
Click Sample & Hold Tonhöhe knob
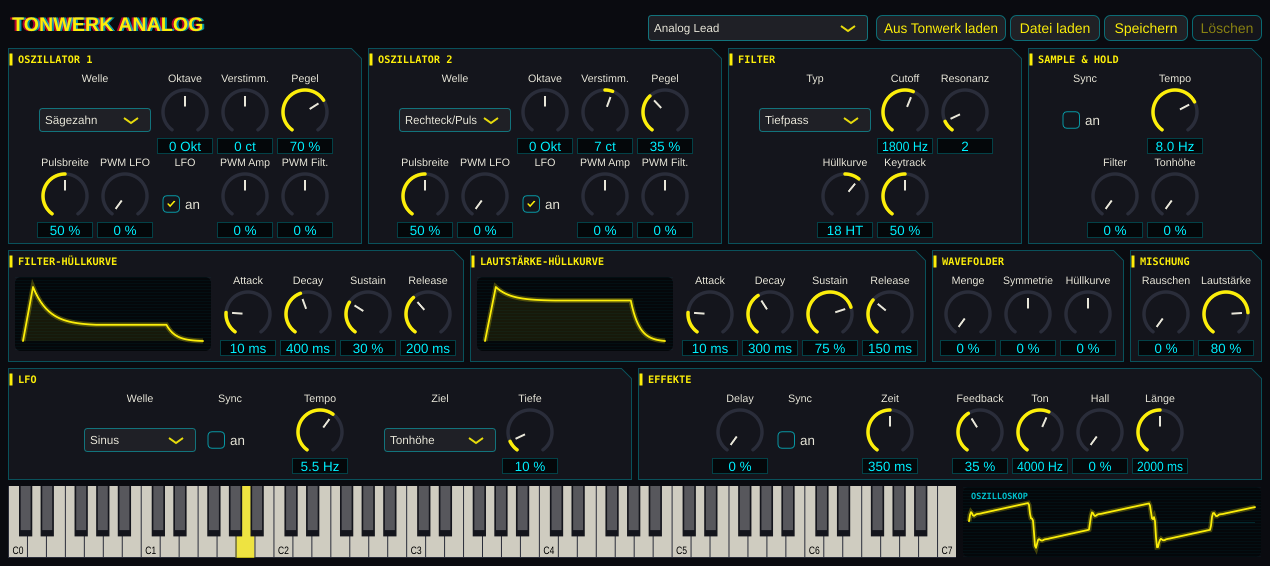(x=1175, y=196)
